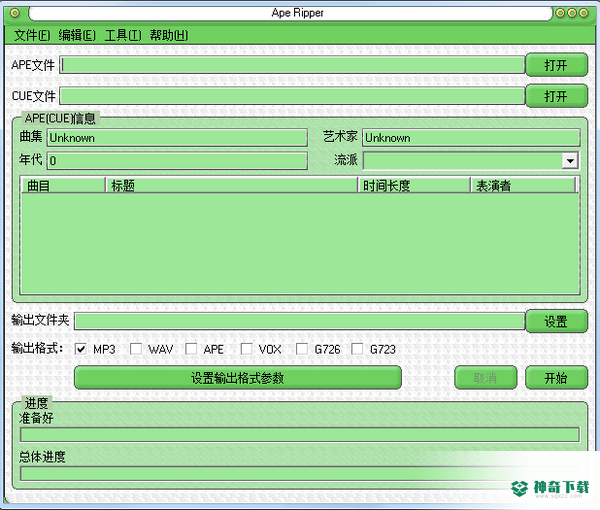The image size is (600, 510).
Task: Click the CUE文件 path input field
Action: (x=292, y=96)
